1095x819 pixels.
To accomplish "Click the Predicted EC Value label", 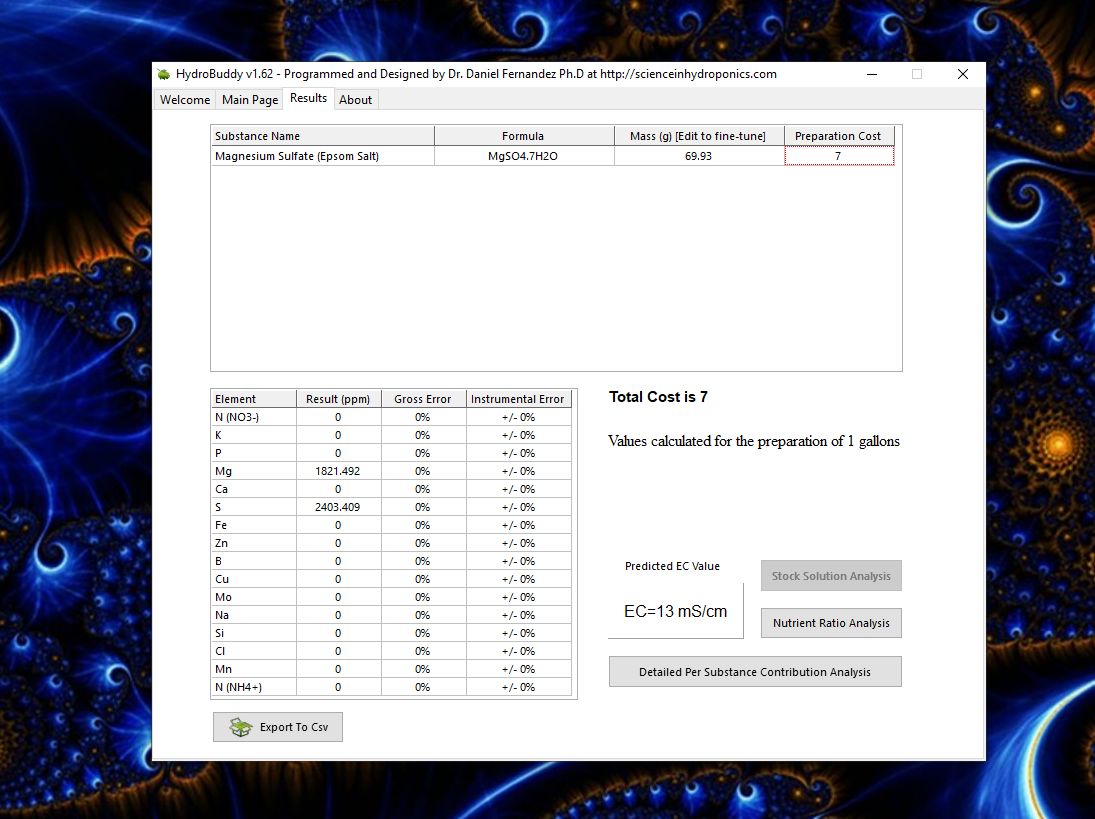I will (x=672, y=566).
